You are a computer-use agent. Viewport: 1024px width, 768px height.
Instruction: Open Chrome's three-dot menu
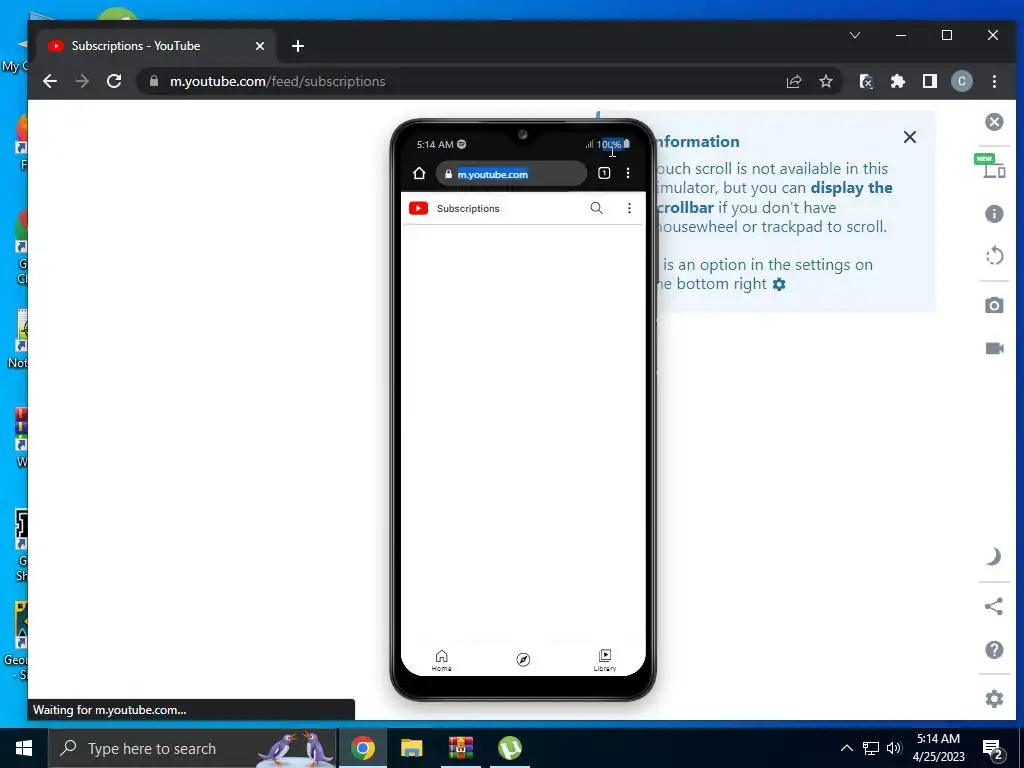pos(994,81)
